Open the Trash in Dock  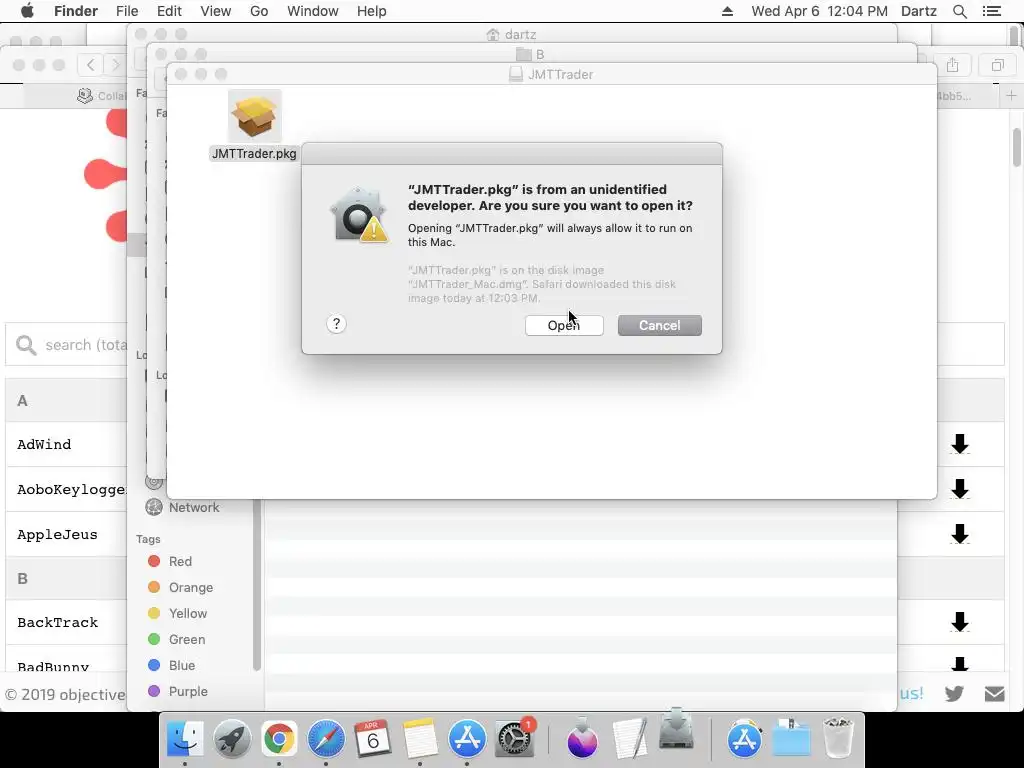click(839, 739)
